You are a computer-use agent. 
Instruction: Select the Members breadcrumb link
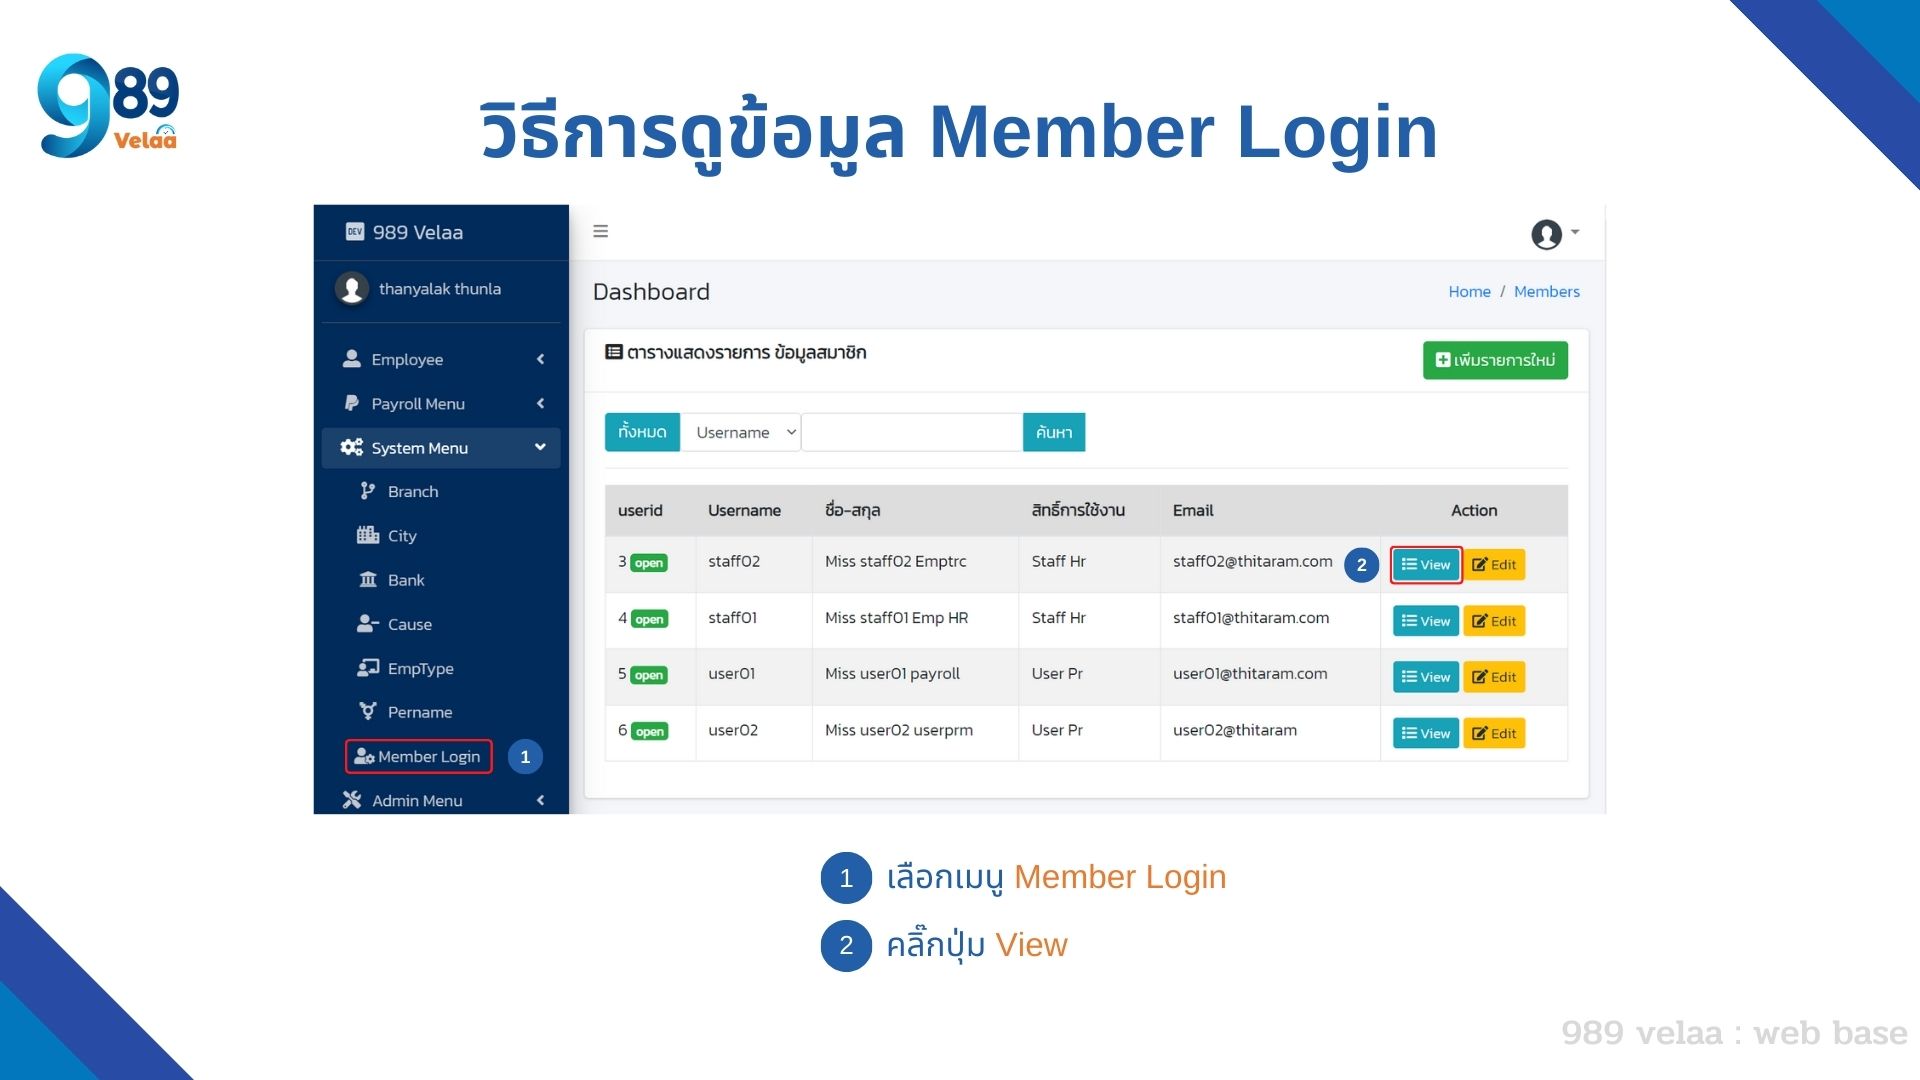point(1547,291)
